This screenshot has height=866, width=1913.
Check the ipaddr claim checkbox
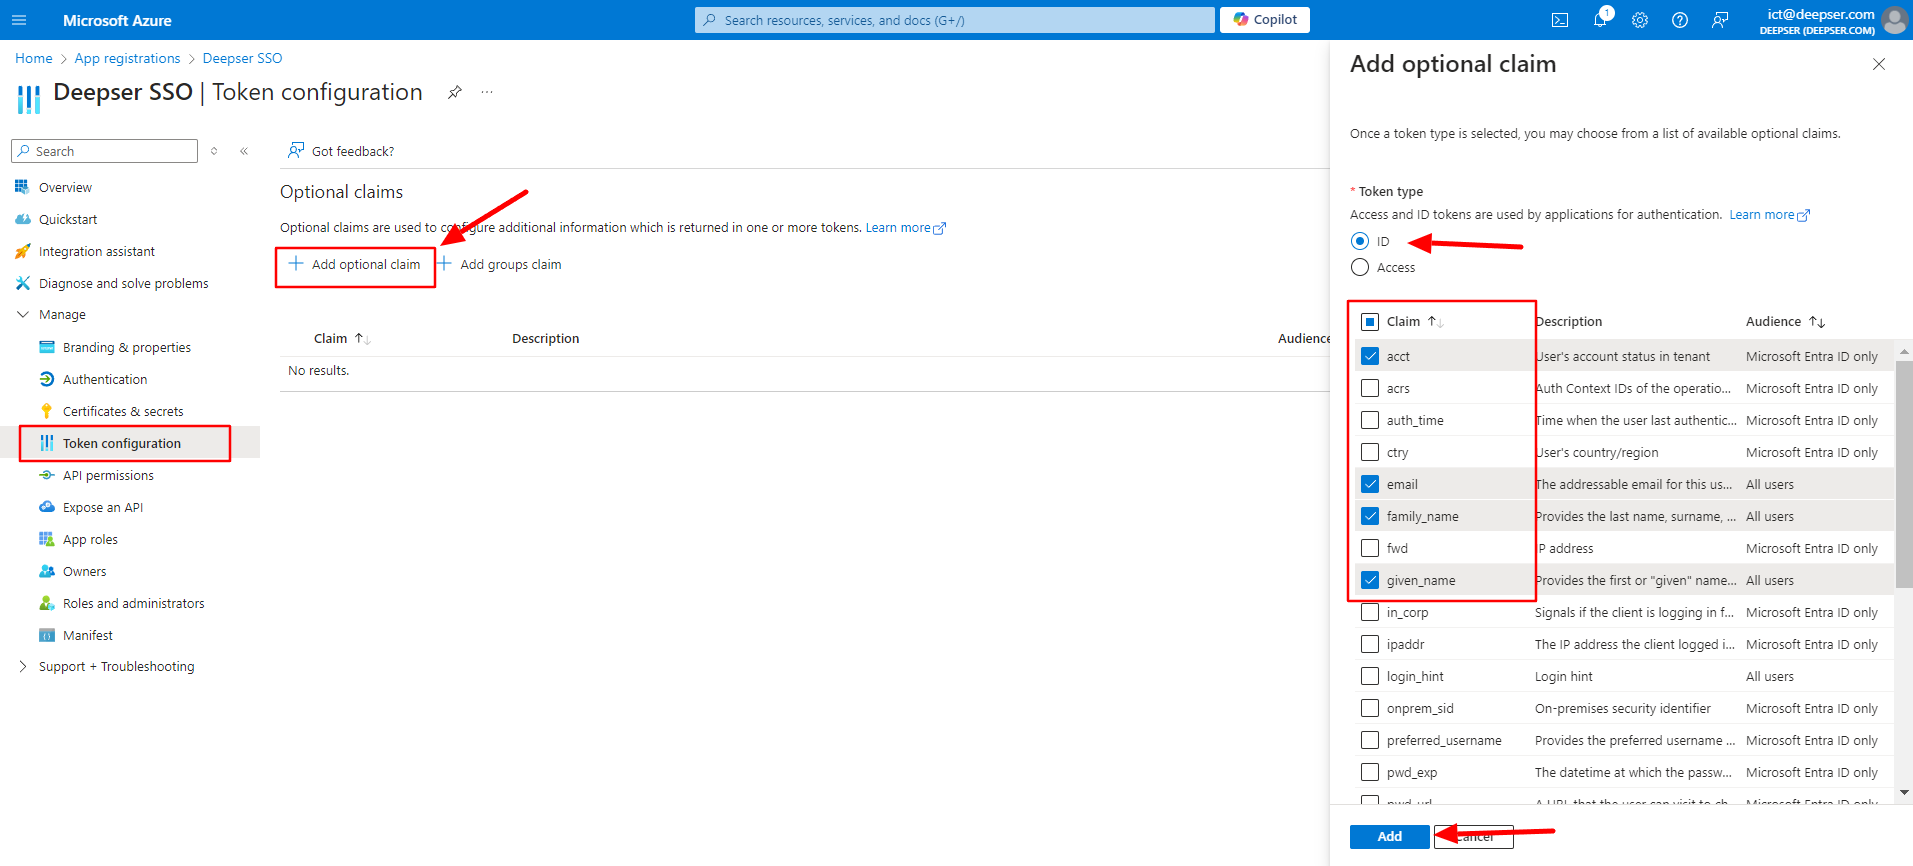pyautogui.click(x=1370, y=644)
